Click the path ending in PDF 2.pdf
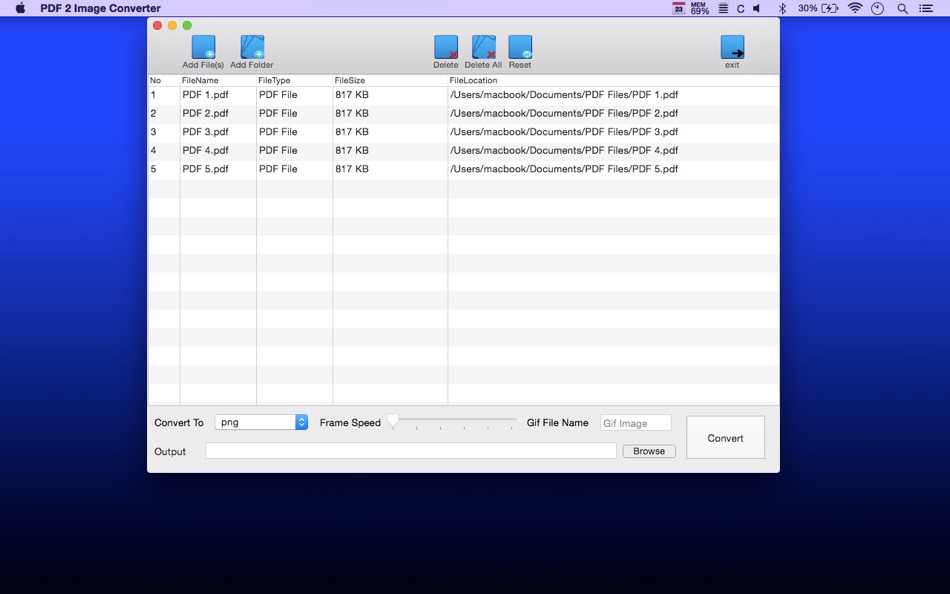This screenshot has width=950, height=594. (563, 113)
